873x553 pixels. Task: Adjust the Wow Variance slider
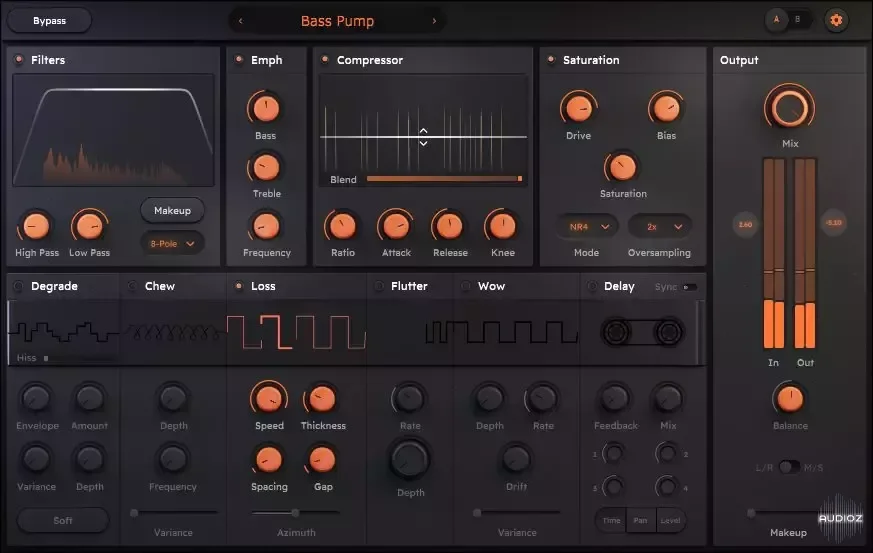point(517,512)
